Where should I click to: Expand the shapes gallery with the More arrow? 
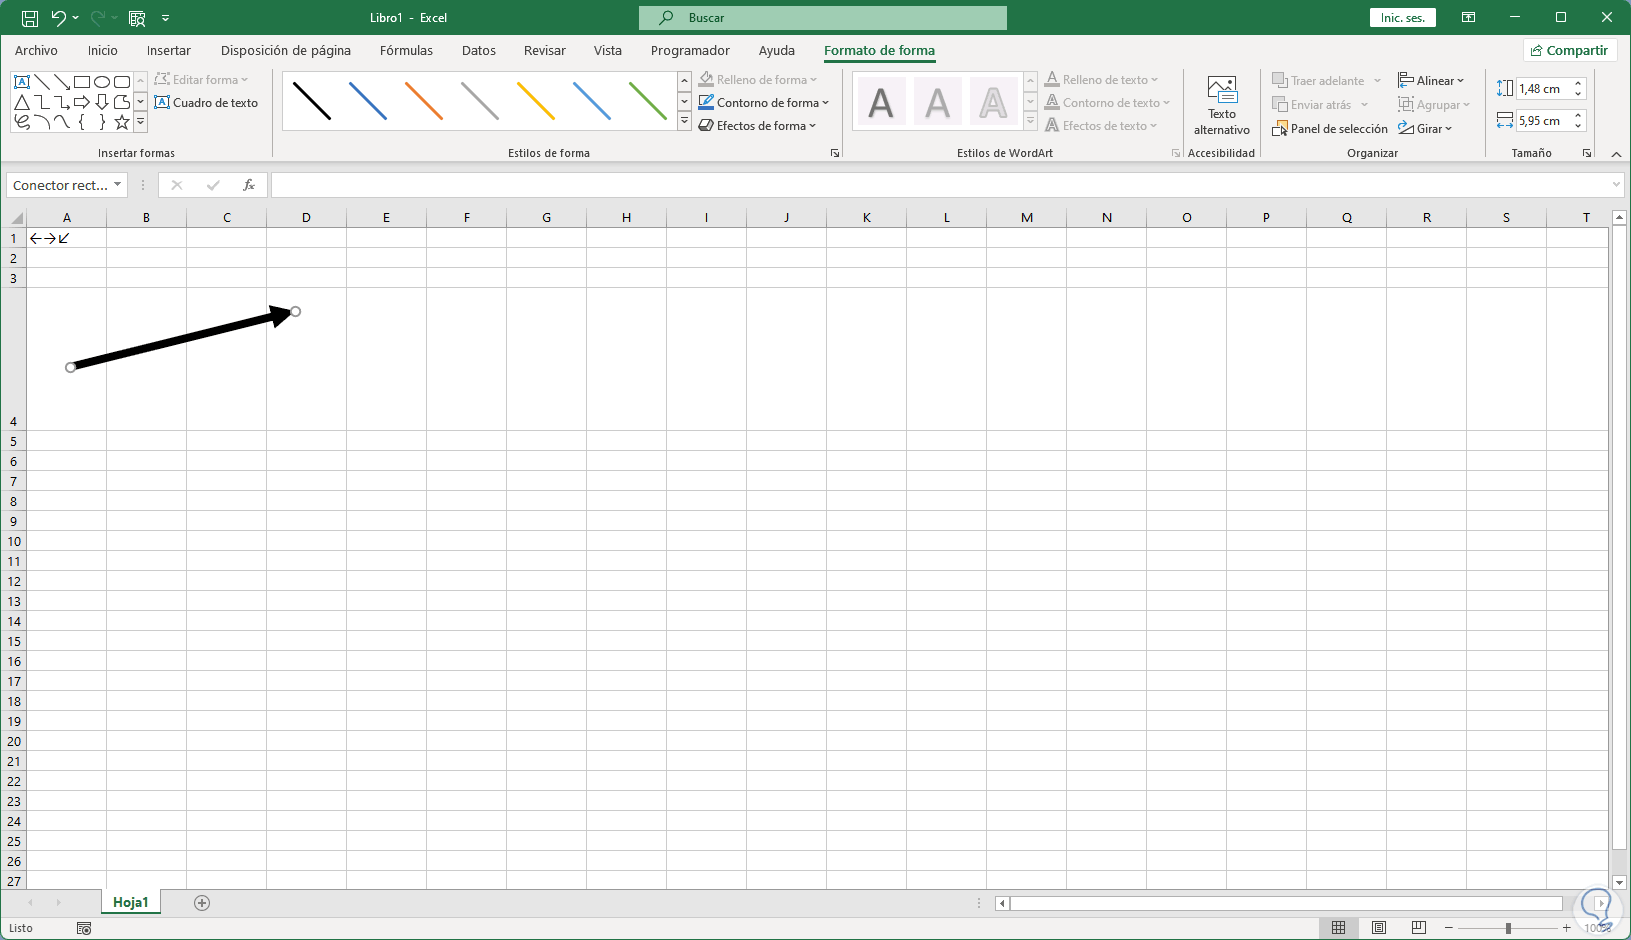[x=140, y=122]
